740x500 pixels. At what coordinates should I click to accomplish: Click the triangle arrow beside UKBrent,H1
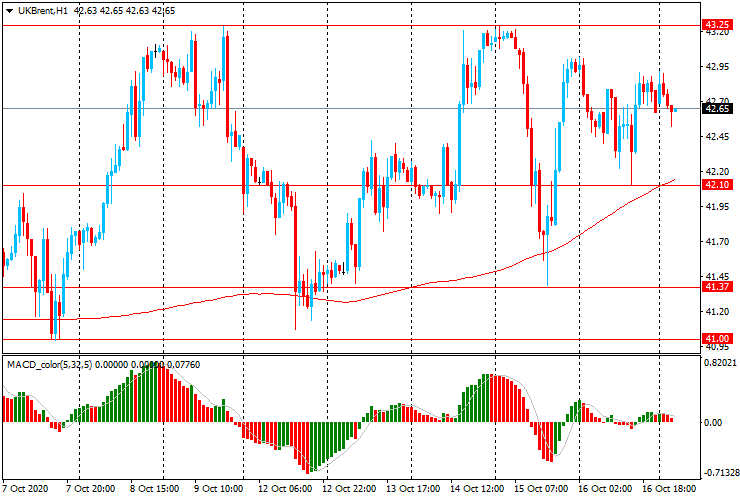coord(9,10)
